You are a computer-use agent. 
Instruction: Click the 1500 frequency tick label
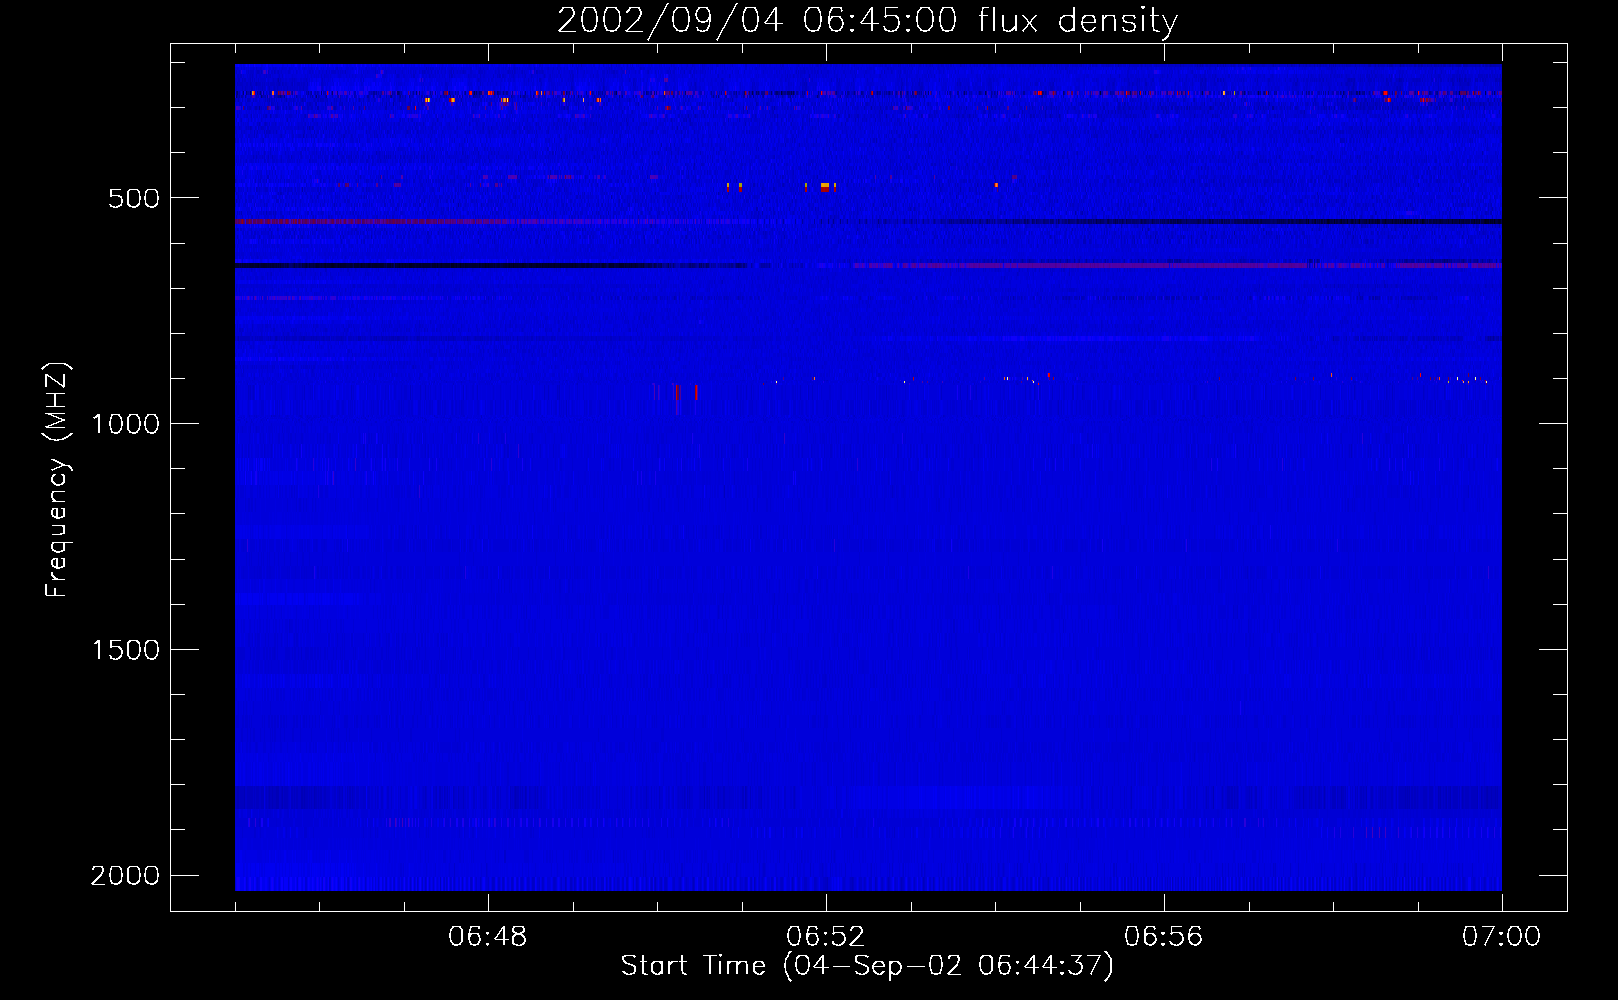[x=125, y=650]
